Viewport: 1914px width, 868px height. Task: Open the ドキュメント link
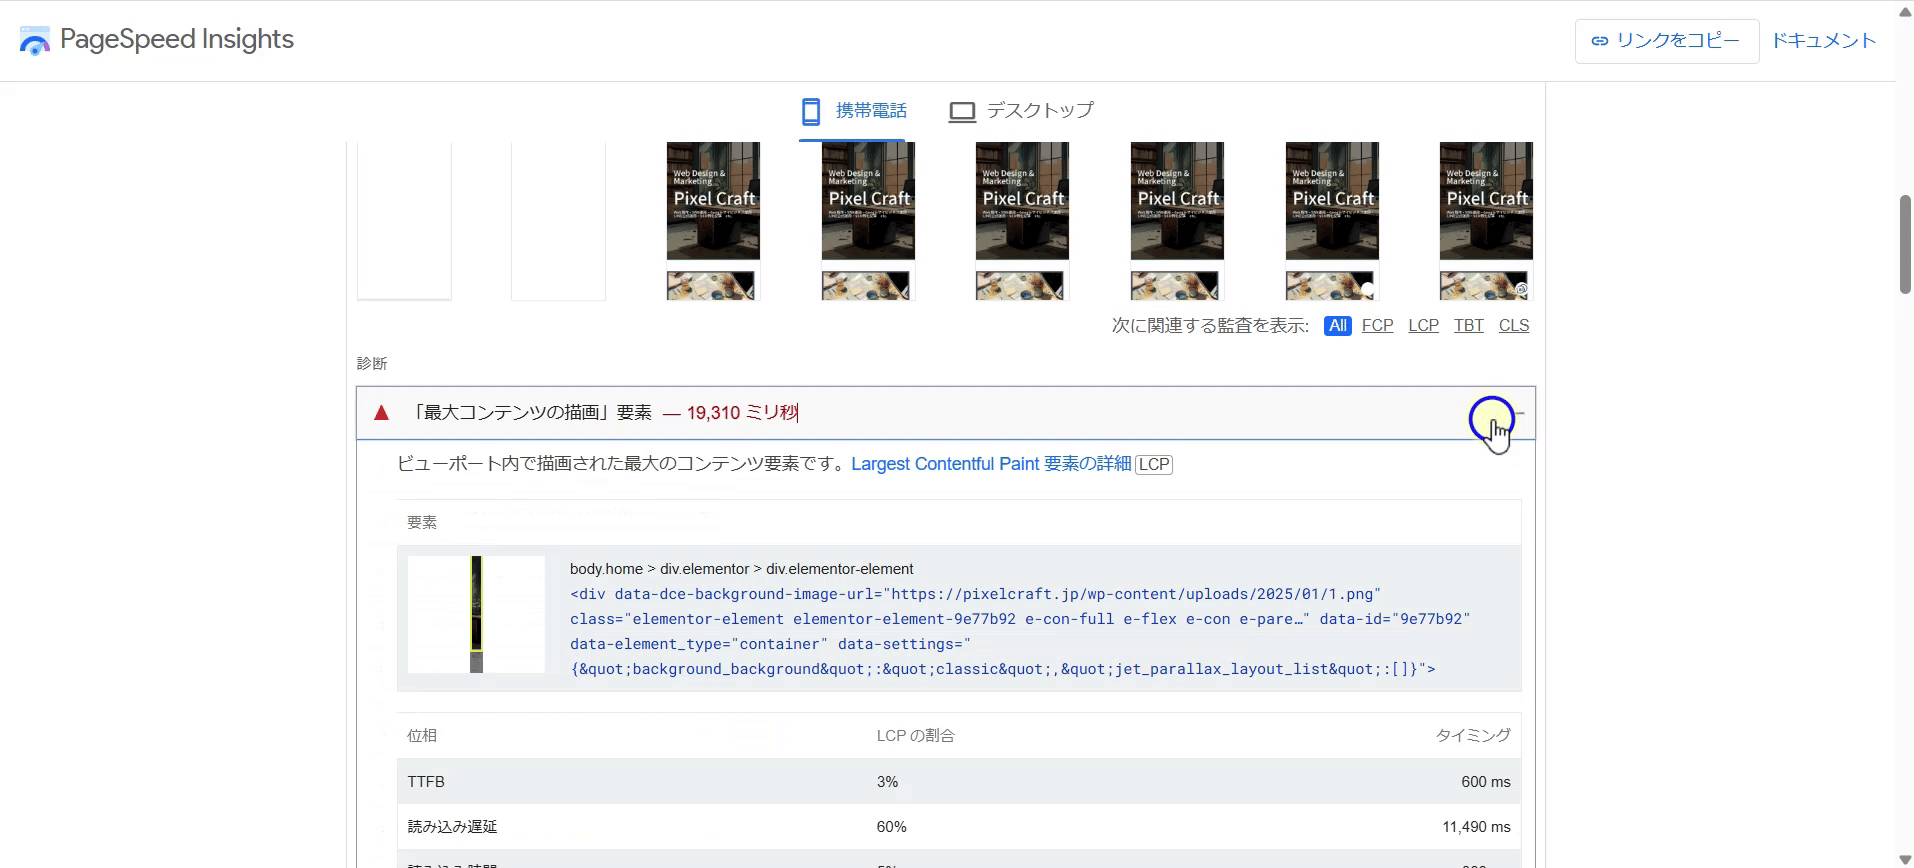[x=1823, y=41]
